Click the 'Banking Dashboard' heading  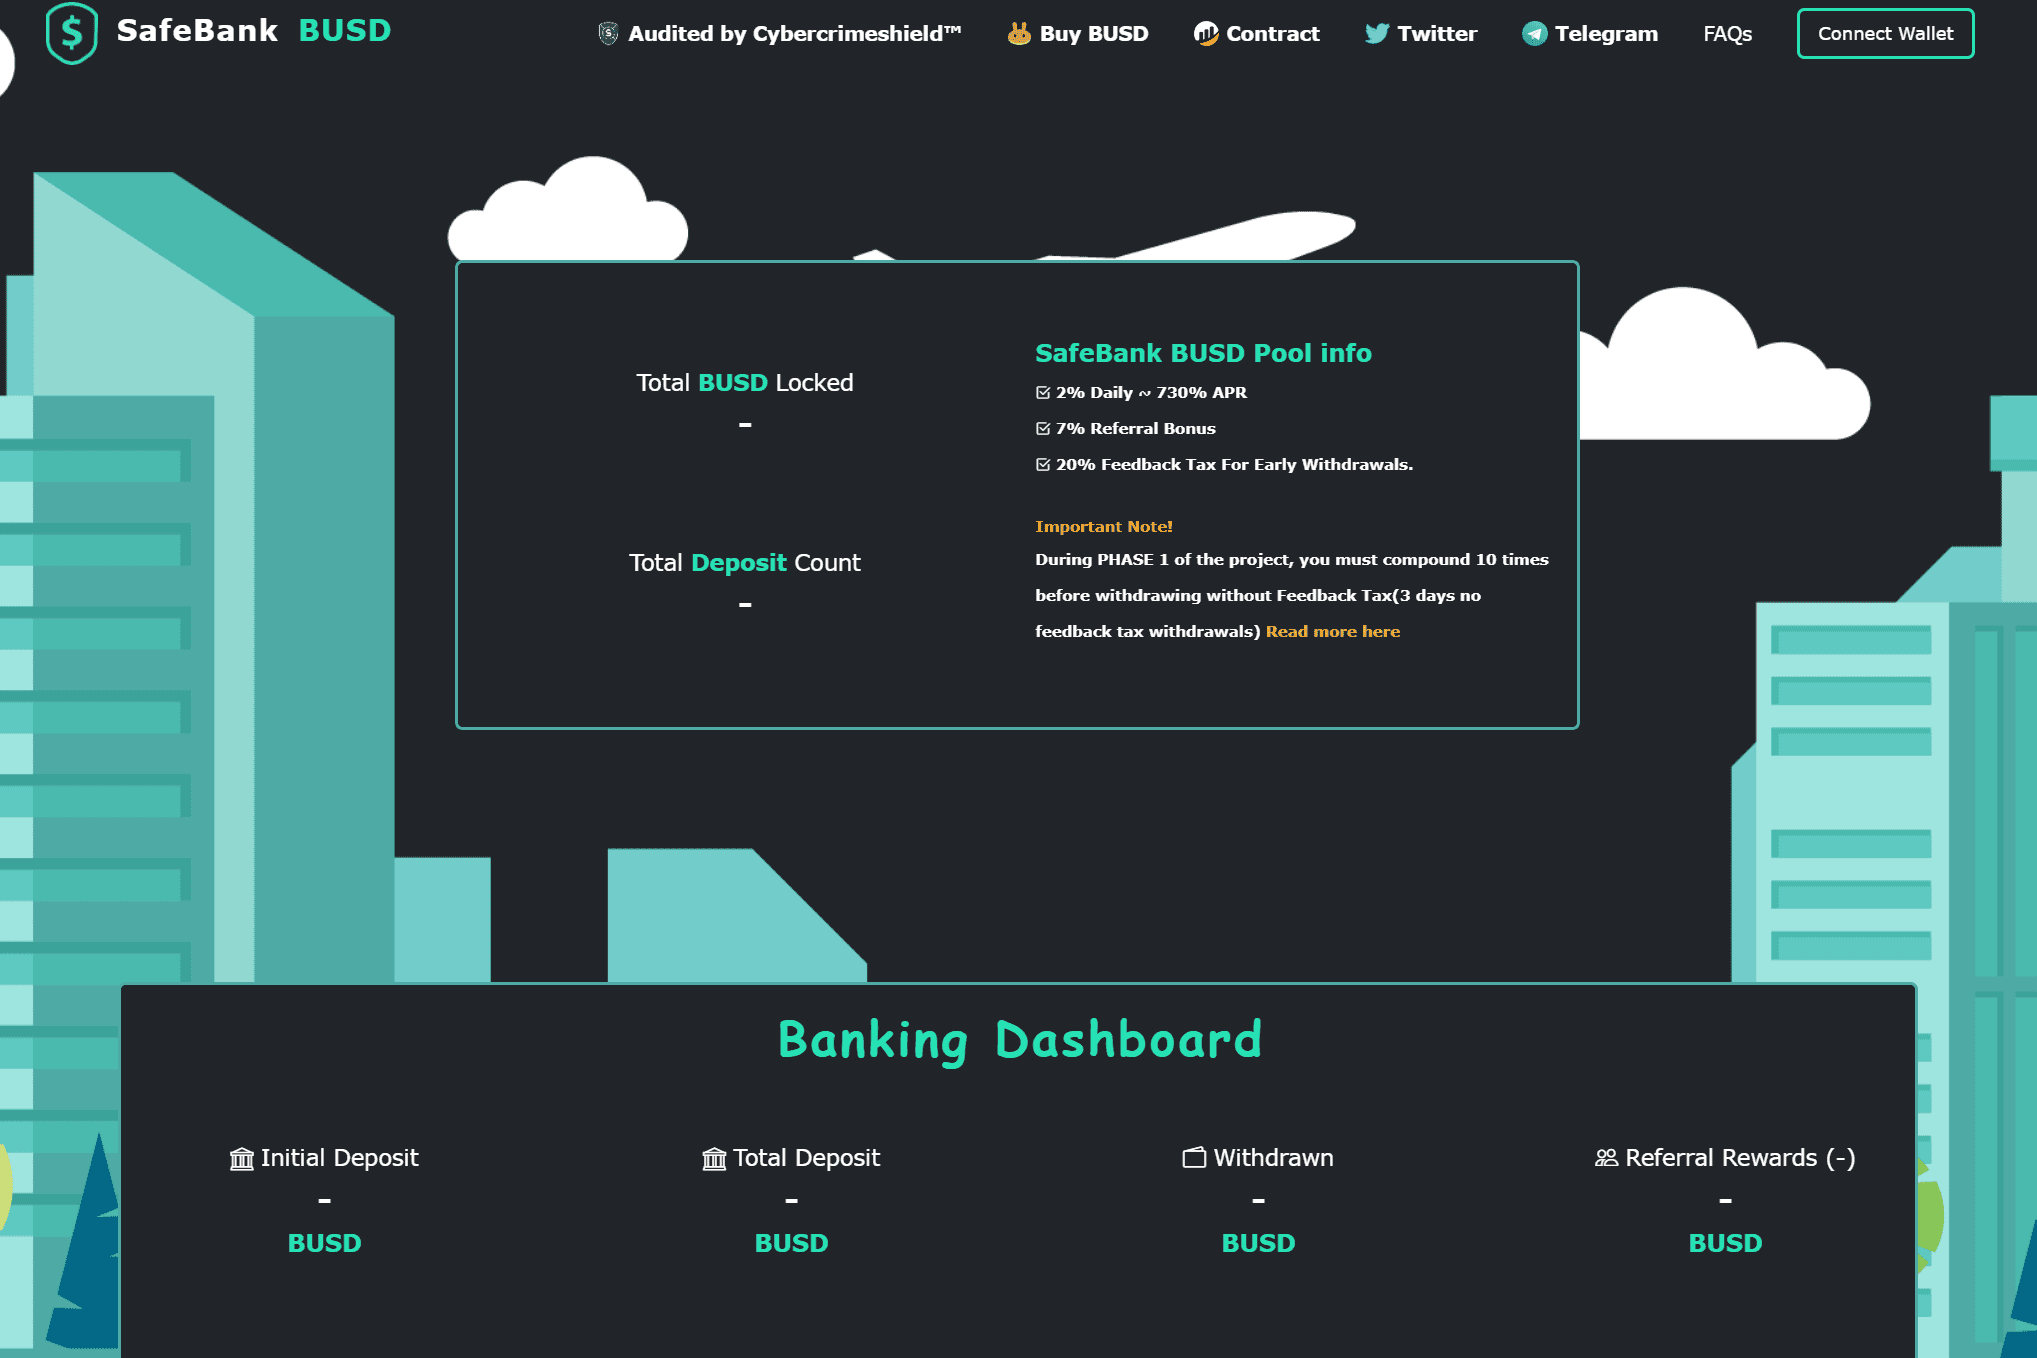(x=1019, y=1040)
